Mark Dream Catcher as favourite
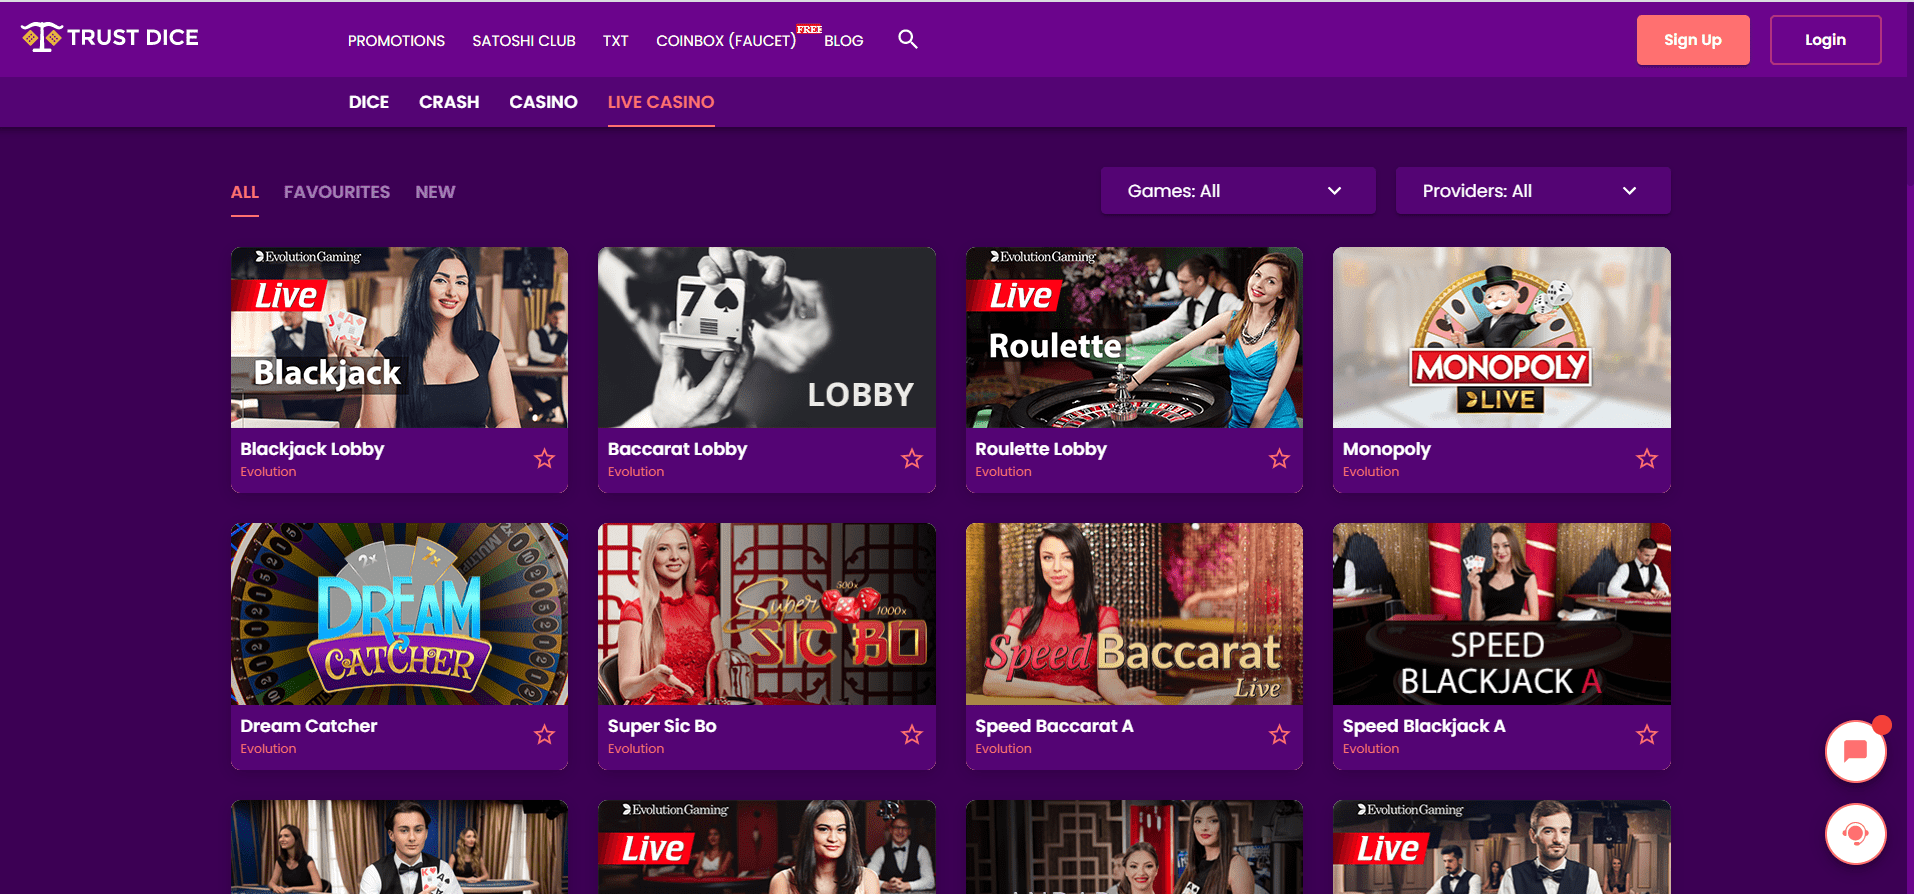 (544, 735)
